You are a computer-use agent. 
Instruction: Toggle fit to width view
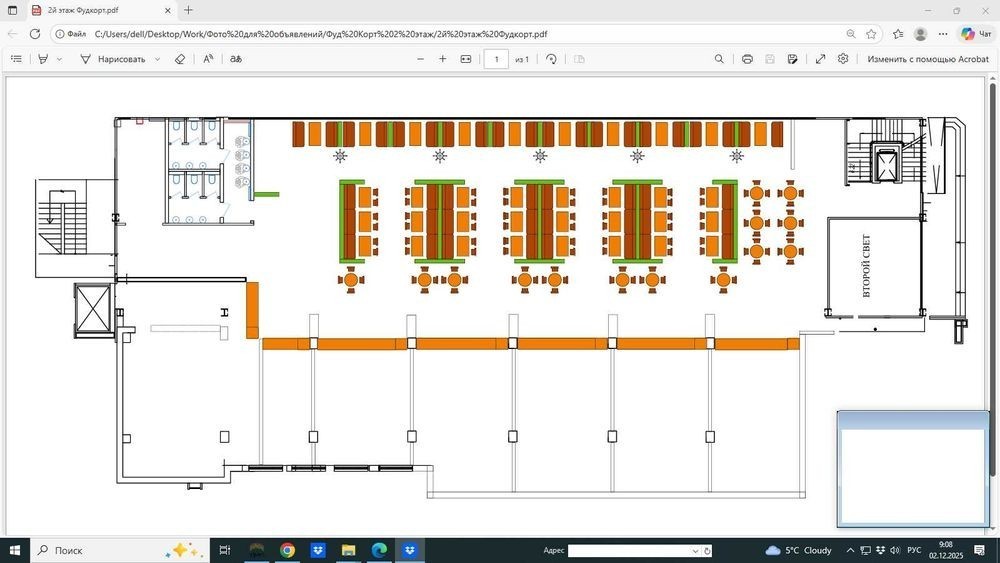tap(466, 59)
